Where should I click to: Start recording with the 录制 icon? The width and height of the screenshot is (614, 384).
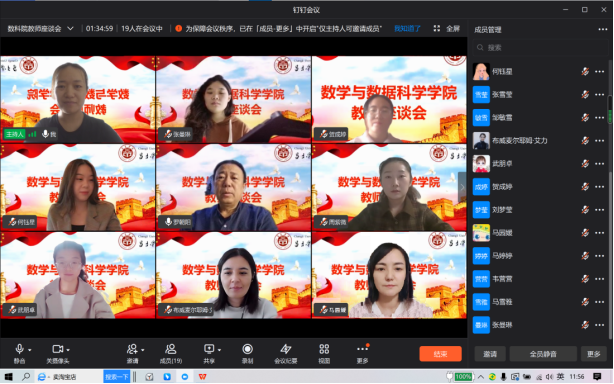[247, 353]
